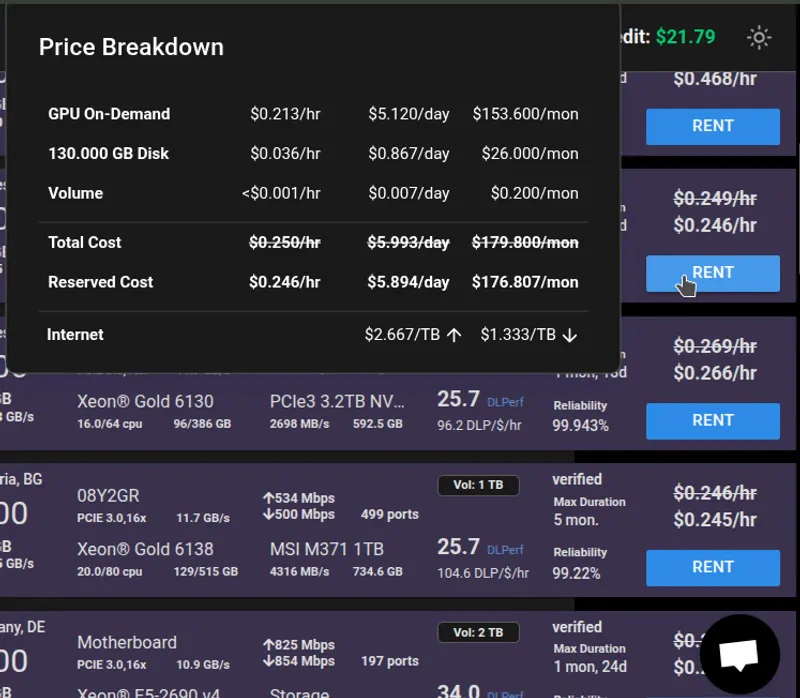This screenshot has width=800, height=698.
Task: Click the 99.22% reliability value
Action: click(577, 573)
